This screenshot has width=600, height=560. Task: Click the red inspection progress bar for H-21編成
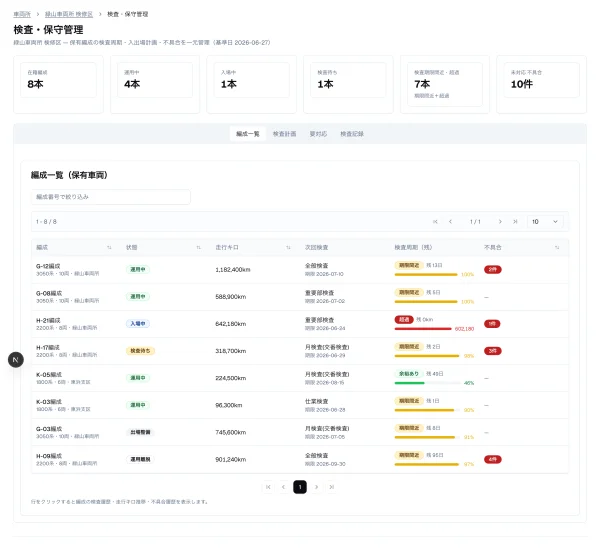tap(423, 329)
